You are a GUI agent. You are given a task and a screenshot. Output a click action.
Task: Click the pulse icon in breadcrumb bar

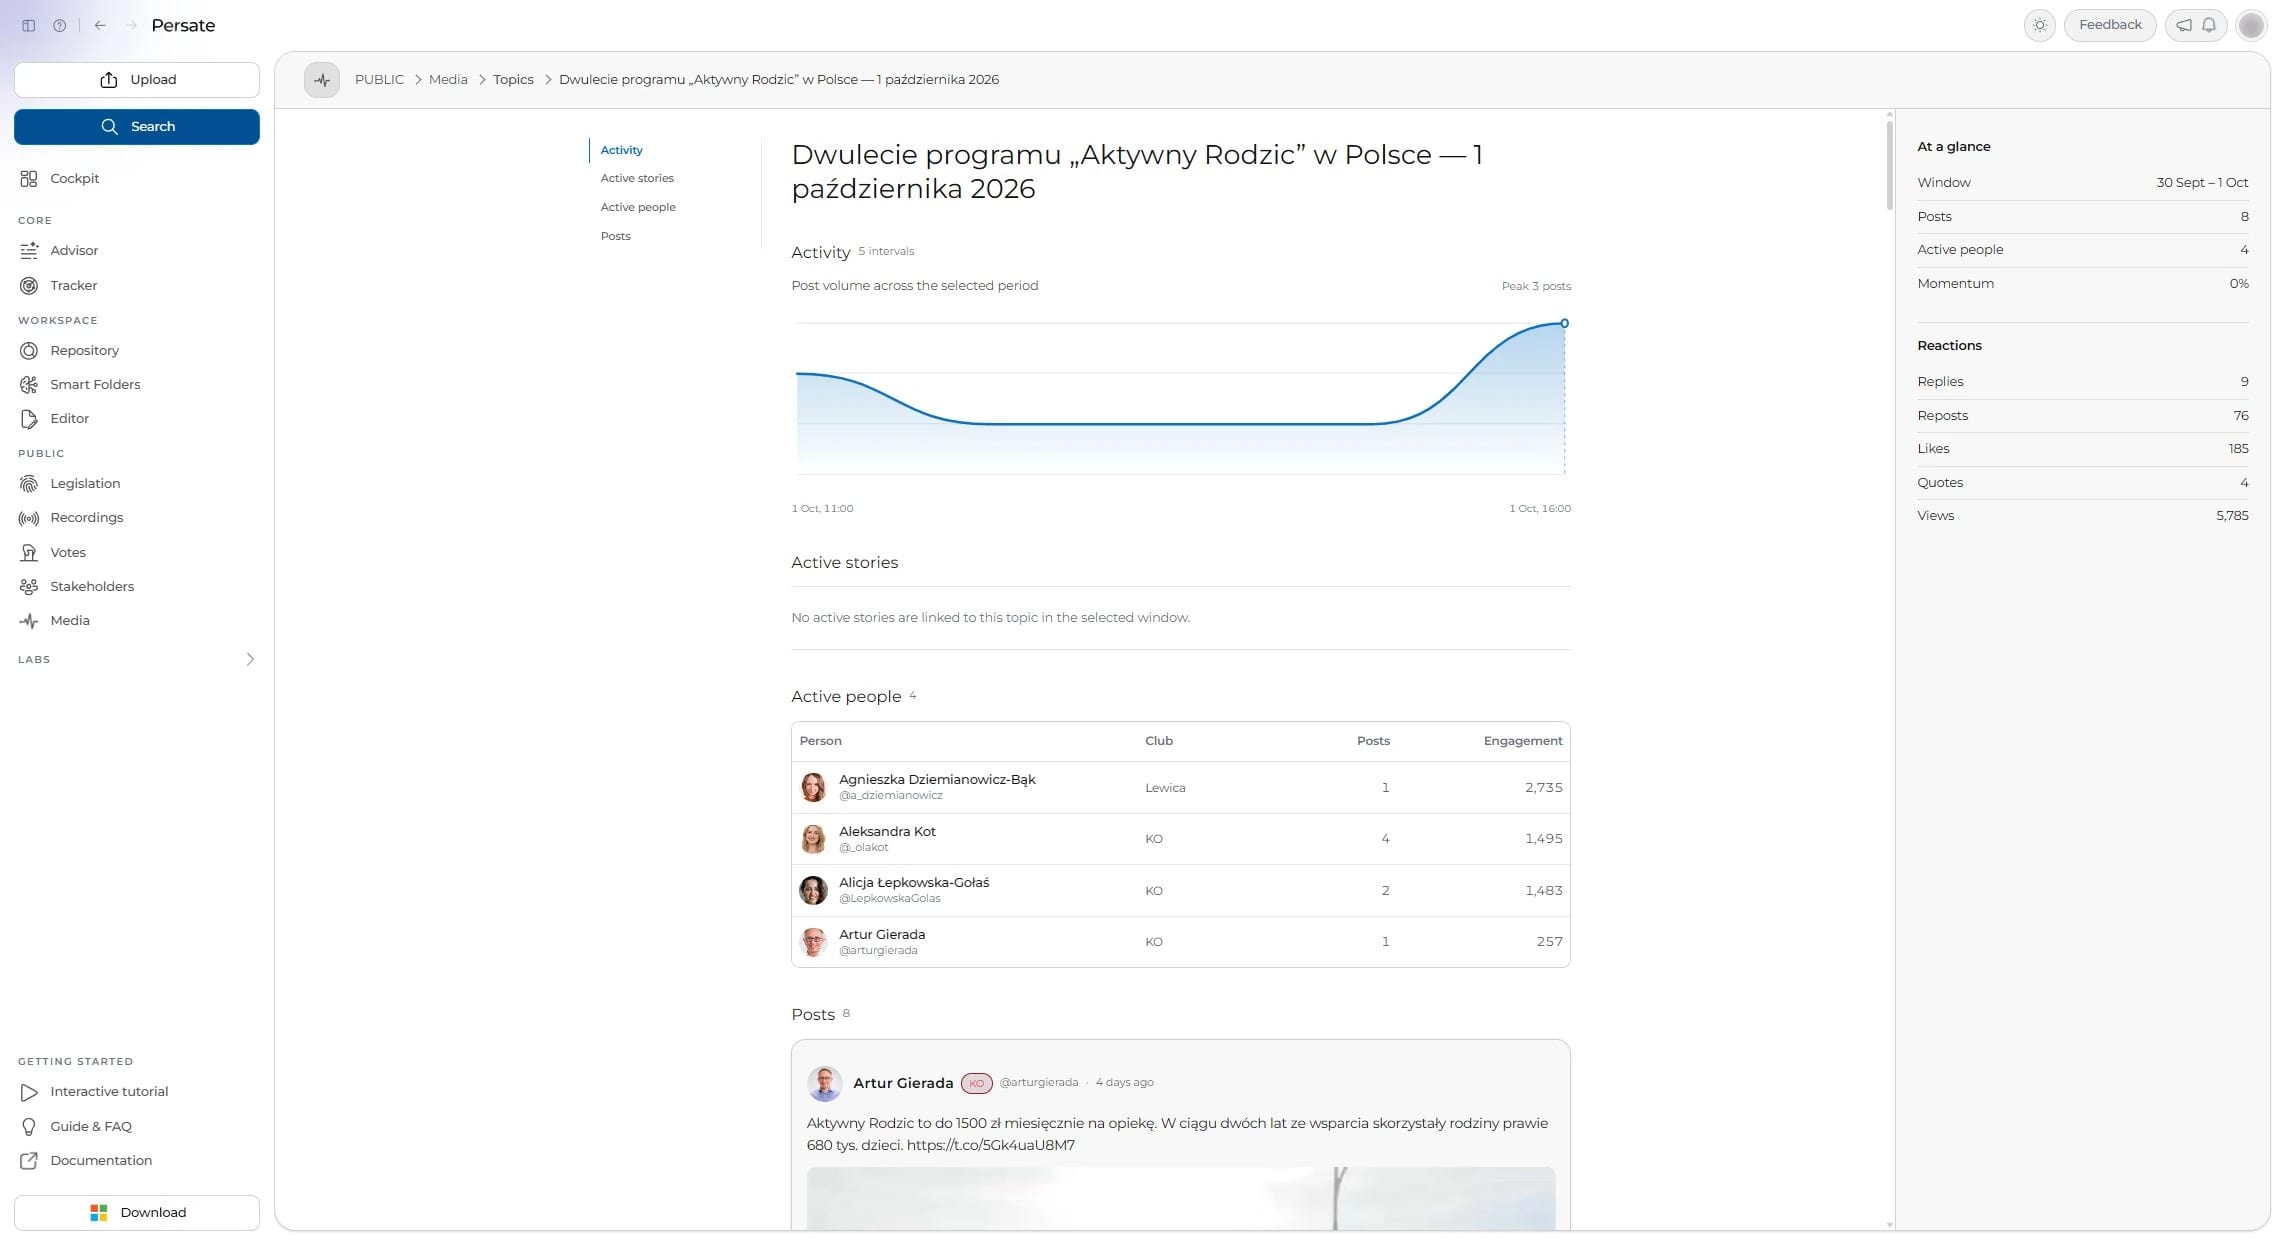pos(322,80)
